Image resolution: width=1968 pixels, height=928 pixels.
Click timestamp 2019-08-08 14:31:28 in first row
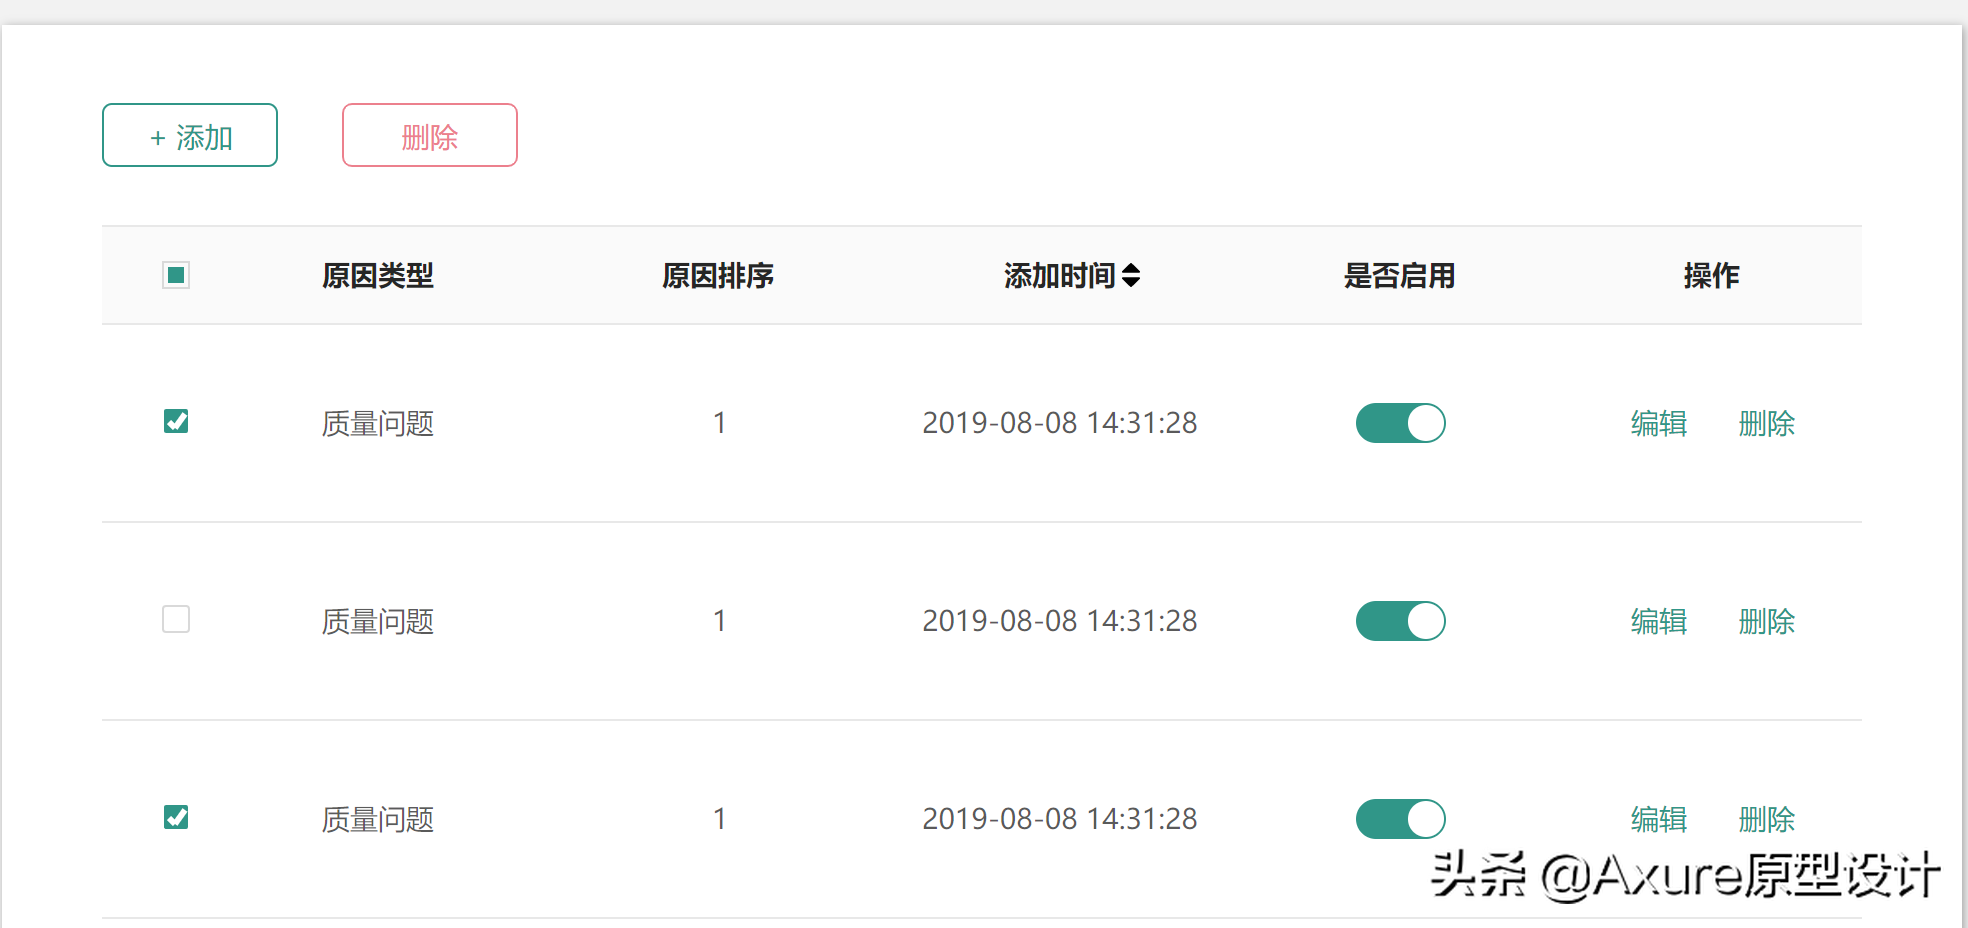pos(1060,423)
